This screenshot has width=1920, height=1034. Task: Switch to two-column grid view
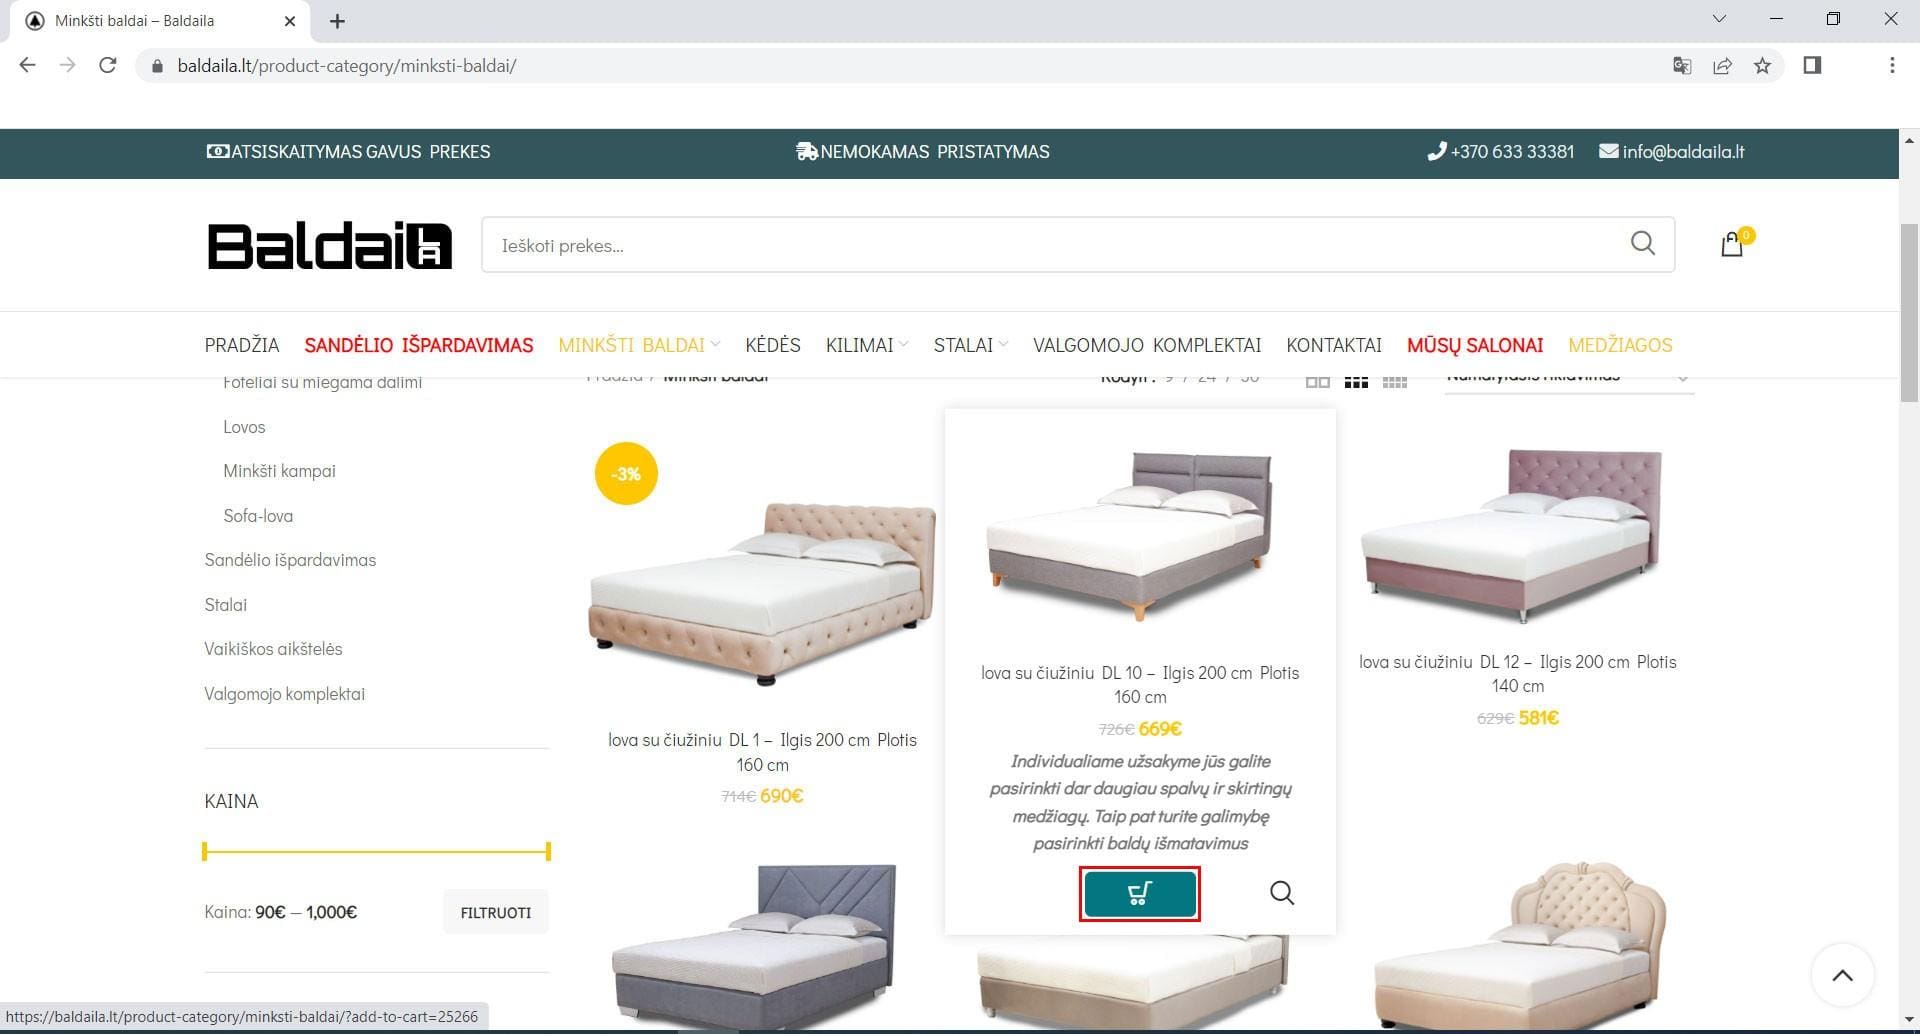(x=1317, y=381)
